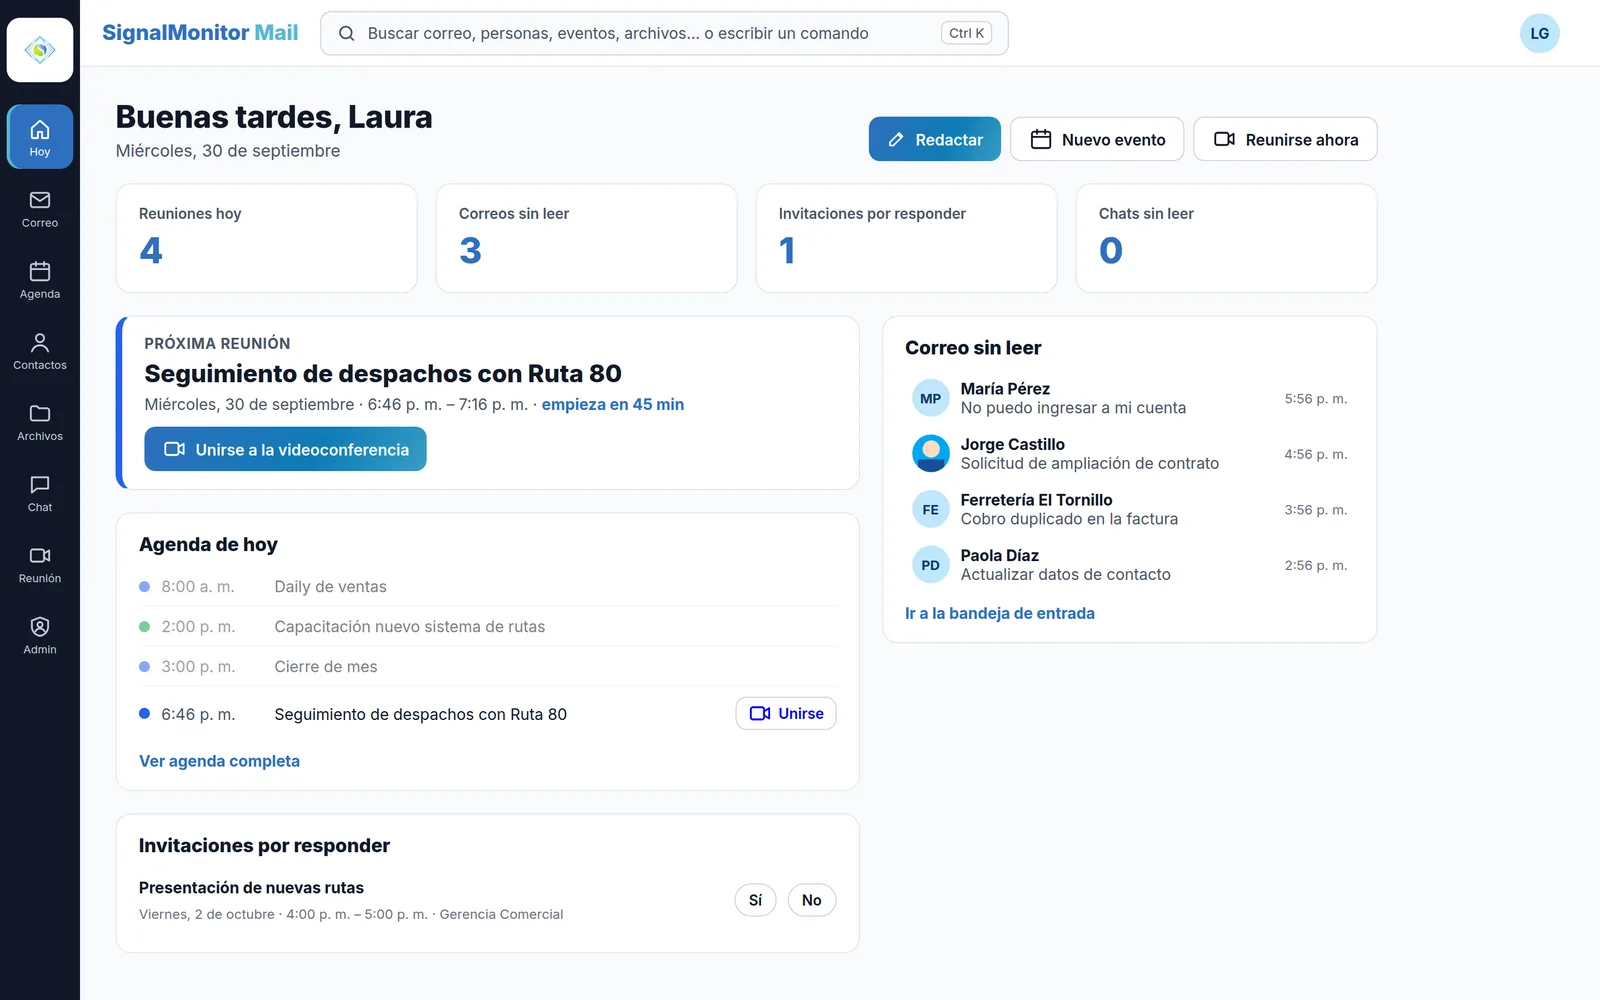
Task: Open email 'Actualizar datos de contacto'
Action: tap(1130, 565)
